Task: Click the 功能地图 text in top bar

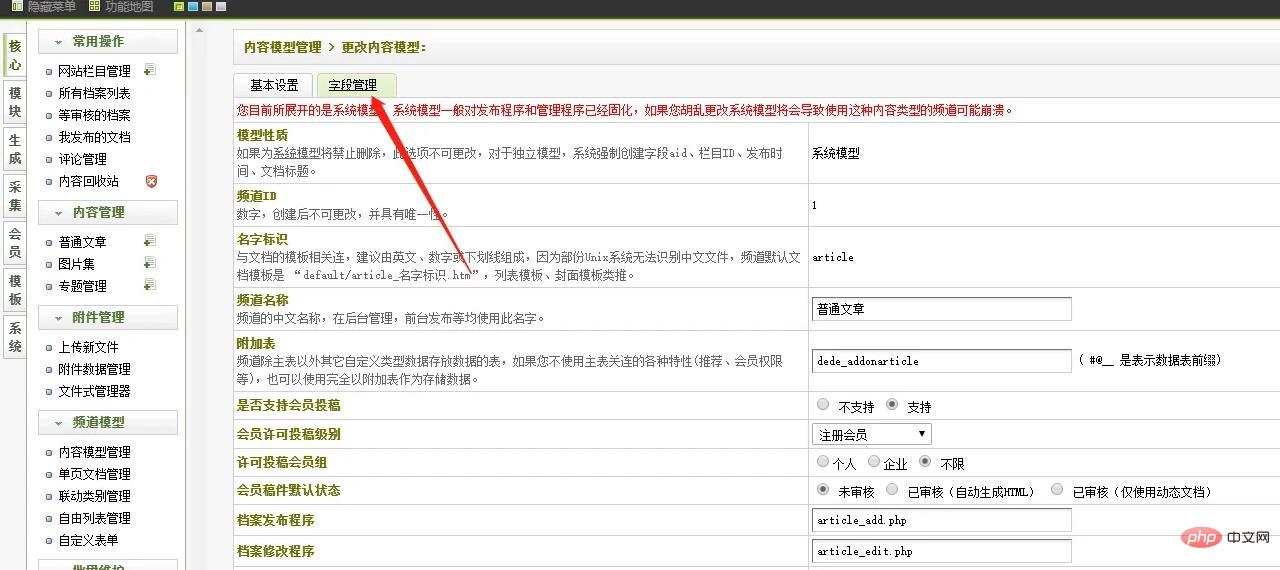Action: pos(129,7)
